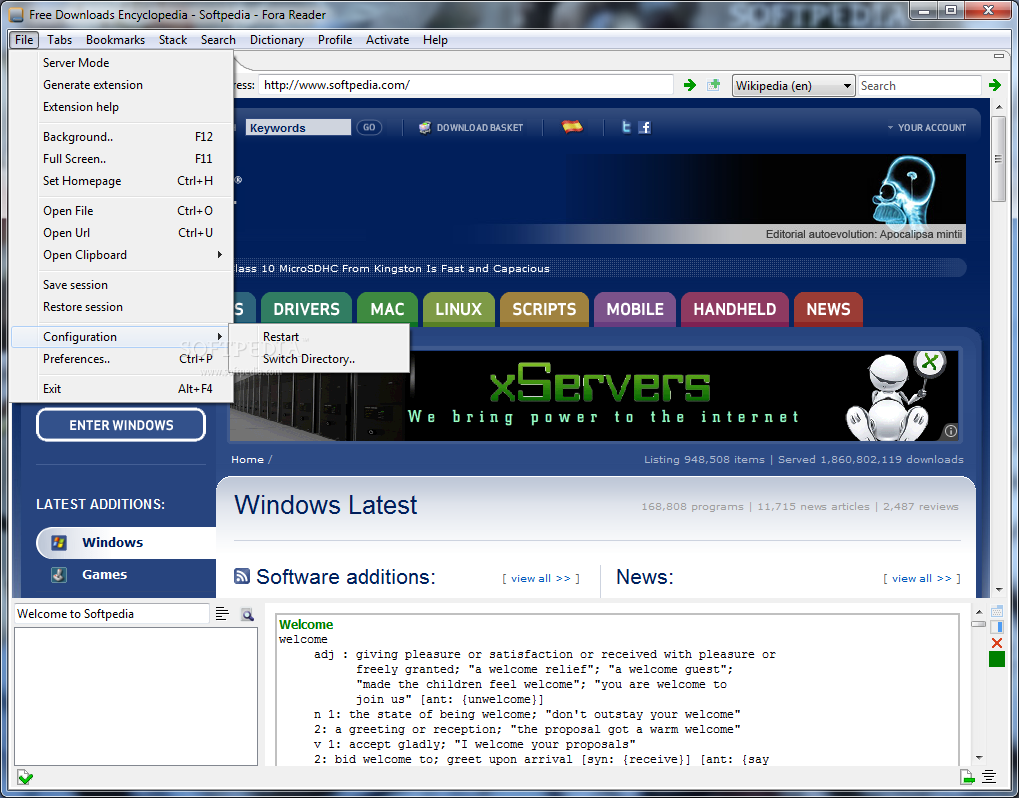
Task: Choose Generate extension from the File menu
Action: (x=122, y=84)
